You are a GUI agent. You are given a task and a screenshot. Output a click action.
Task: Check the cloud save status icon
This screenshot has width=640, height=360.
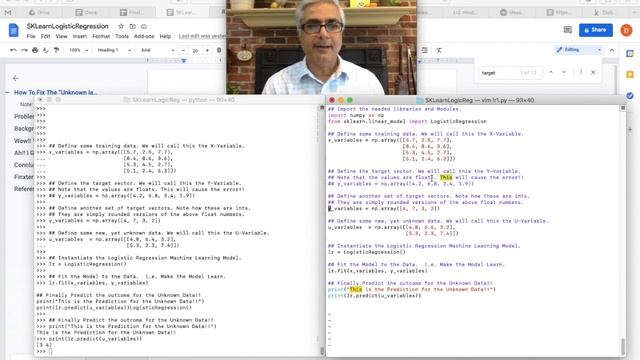tap(144, 26)
